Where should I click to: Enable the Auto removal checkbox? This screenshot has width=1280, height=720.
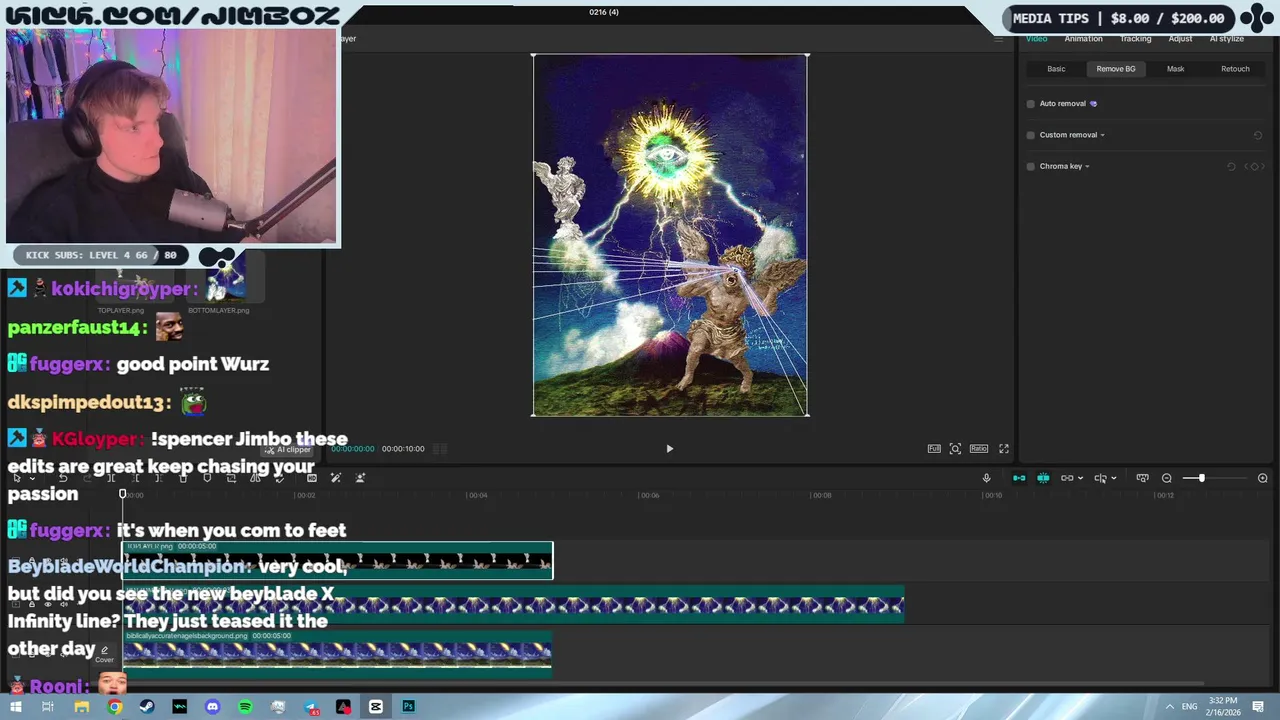pyautogui.click(x=1031, y=104)
